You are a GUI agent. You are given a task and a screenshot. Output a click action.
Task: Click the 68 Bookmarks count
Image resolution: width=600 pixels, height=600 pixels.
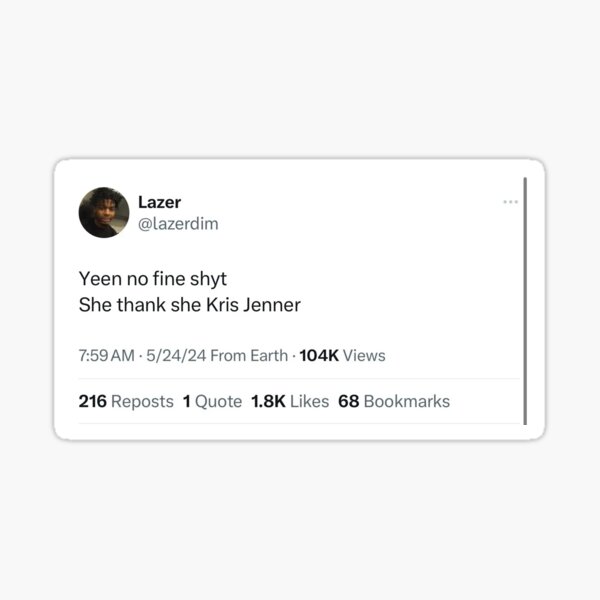coord(394,401)
